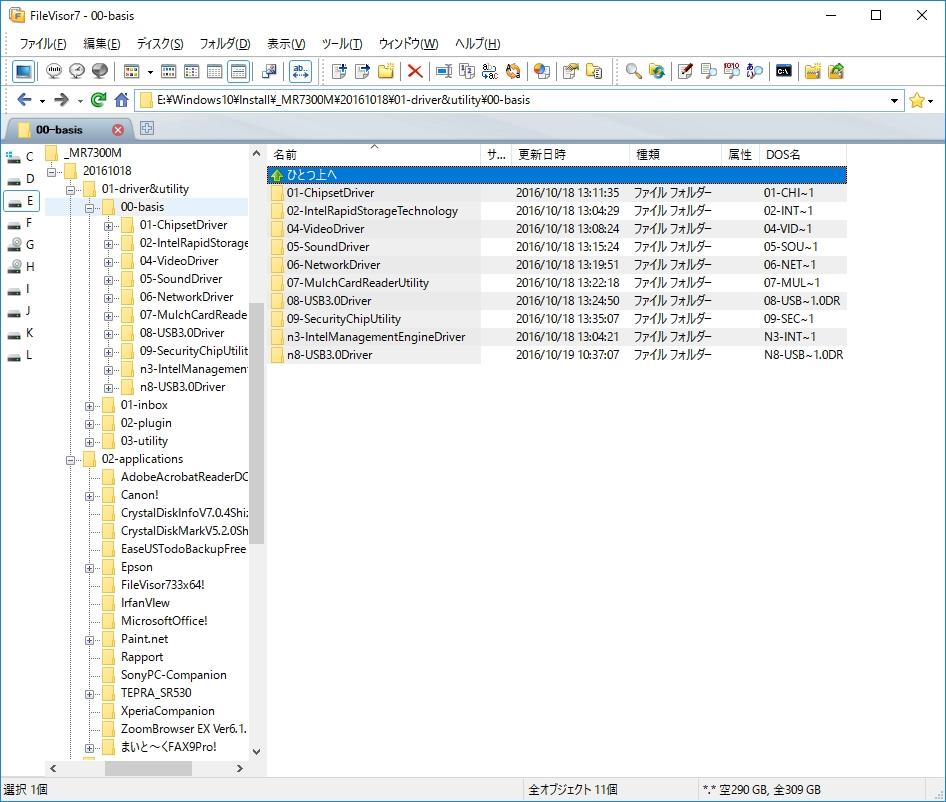Click the 'あ' text viewer icon
Image resolution: width=946 pixels, height=802 pixels.
tap(755, 72)
